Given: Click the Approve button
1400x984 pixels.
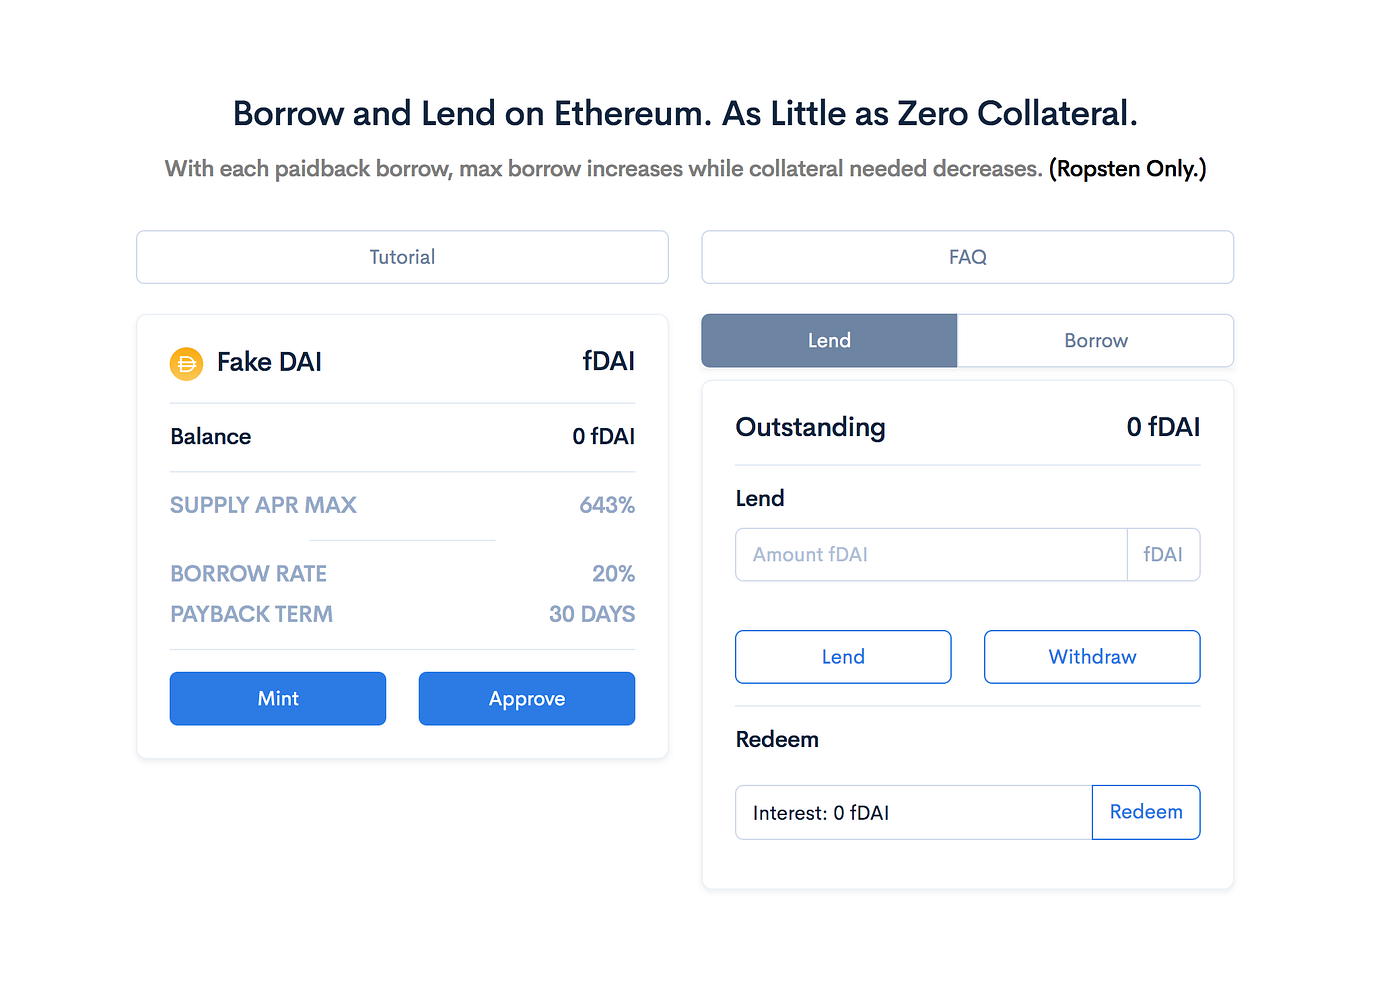Looking at the screenshot, I should pyautogui.click(x=526, y=698).
